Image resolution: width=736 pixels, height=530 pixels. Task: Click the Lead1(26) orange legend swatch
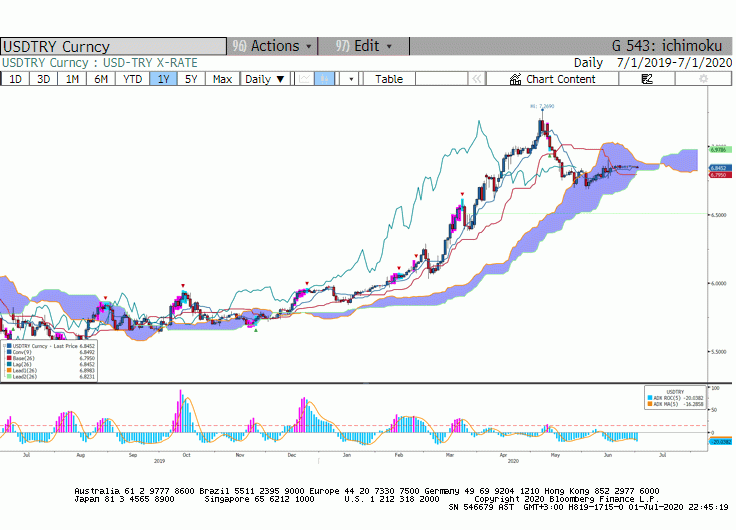9,370
